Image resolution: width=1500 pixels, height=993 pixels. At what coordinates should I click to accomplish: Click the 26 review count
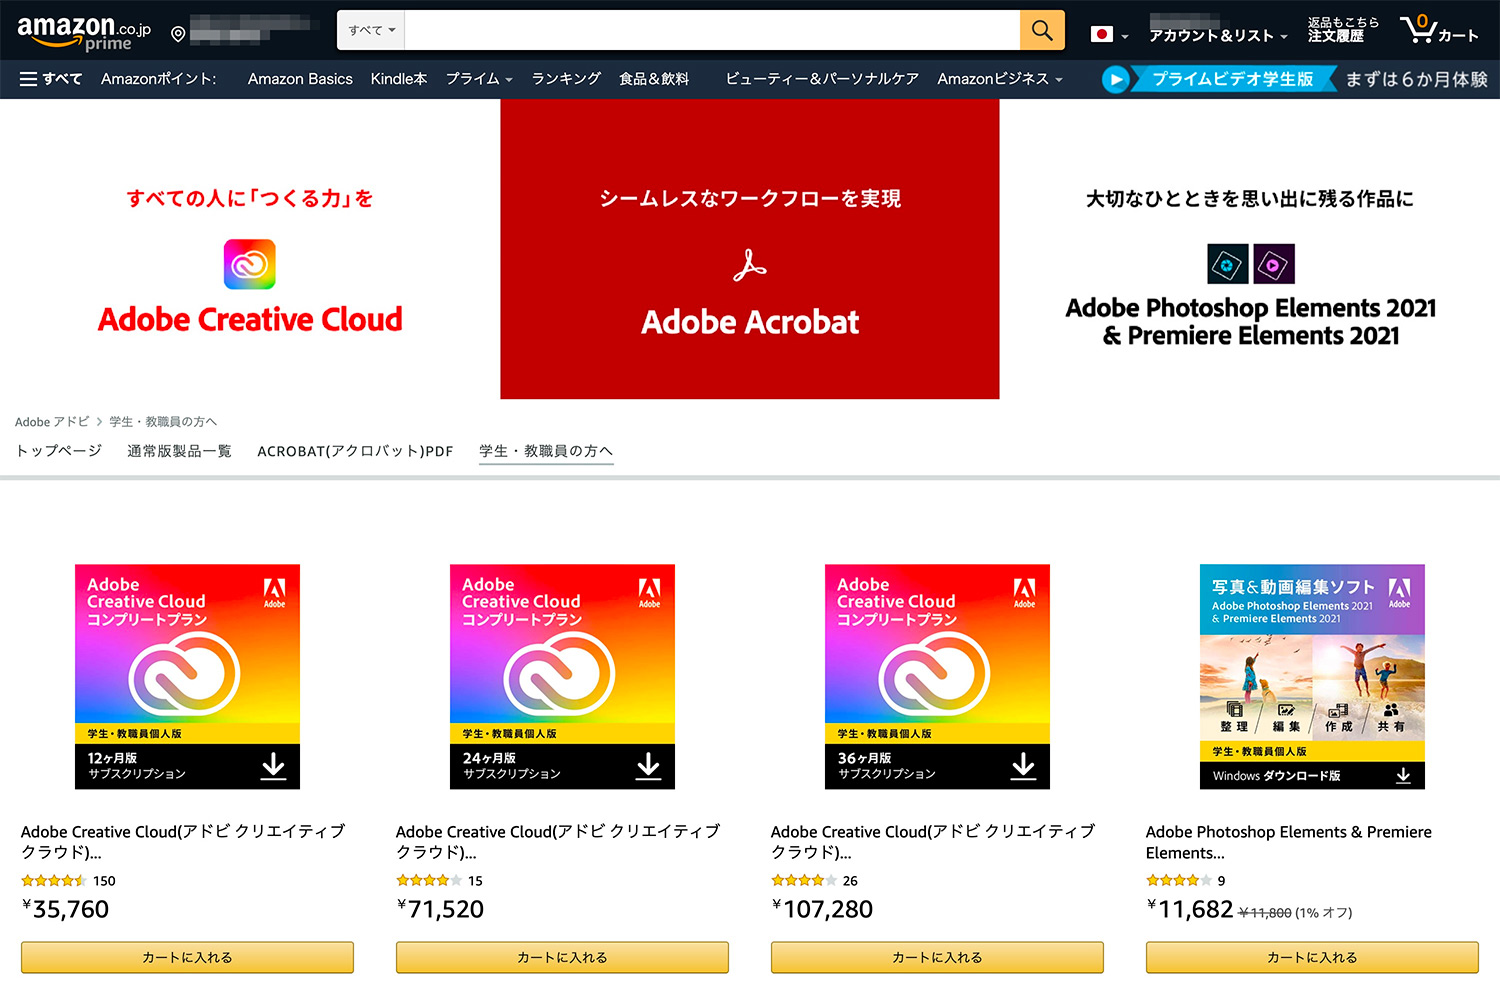(850, 881)
